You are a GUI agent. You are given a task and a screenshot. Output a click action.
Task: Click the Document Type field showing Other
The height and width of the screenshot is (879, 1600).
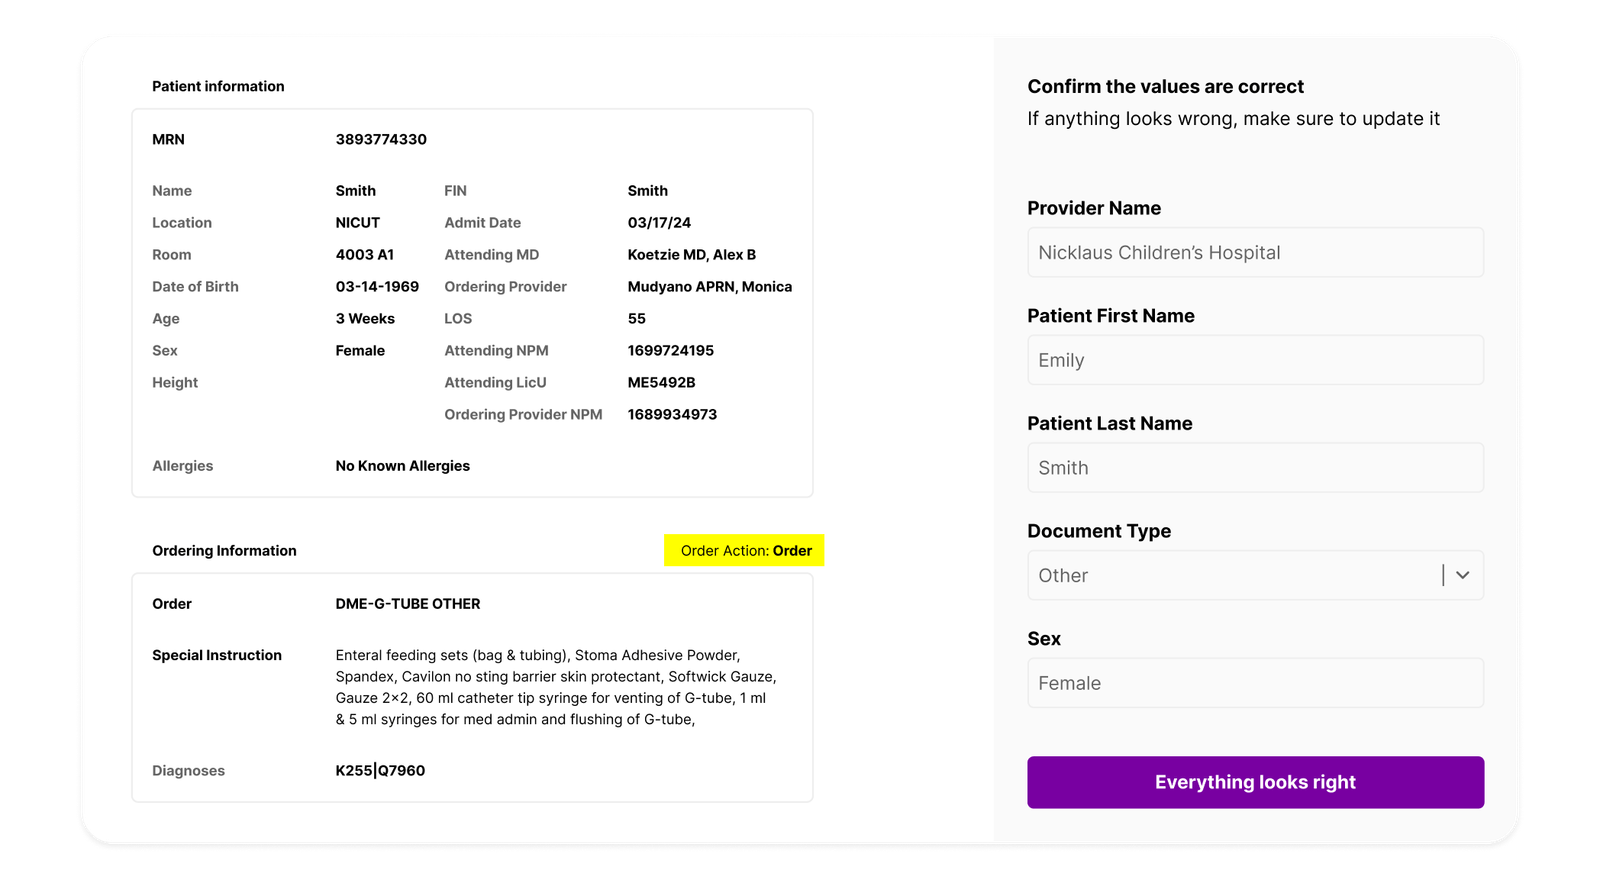1200,575
